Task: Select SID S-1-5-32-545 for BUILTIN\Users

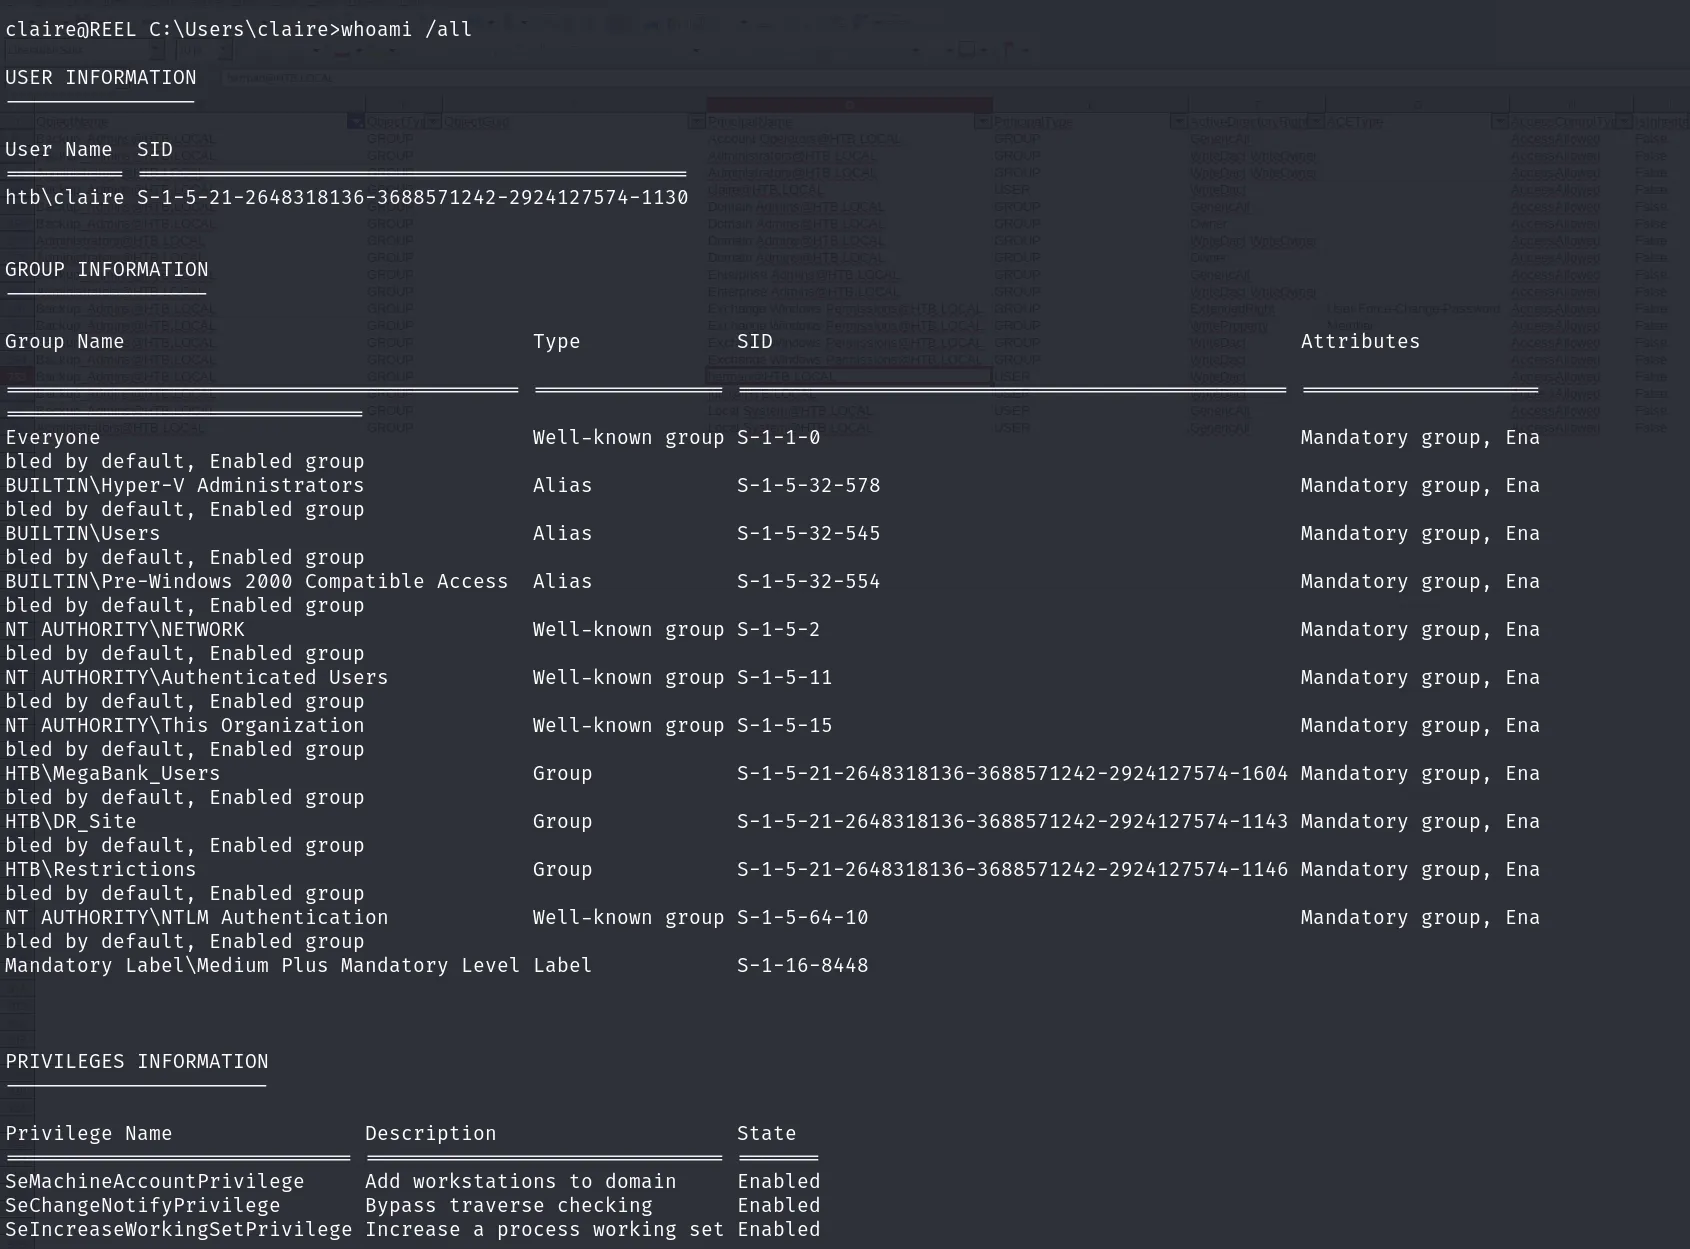Action: click(809, 533)
